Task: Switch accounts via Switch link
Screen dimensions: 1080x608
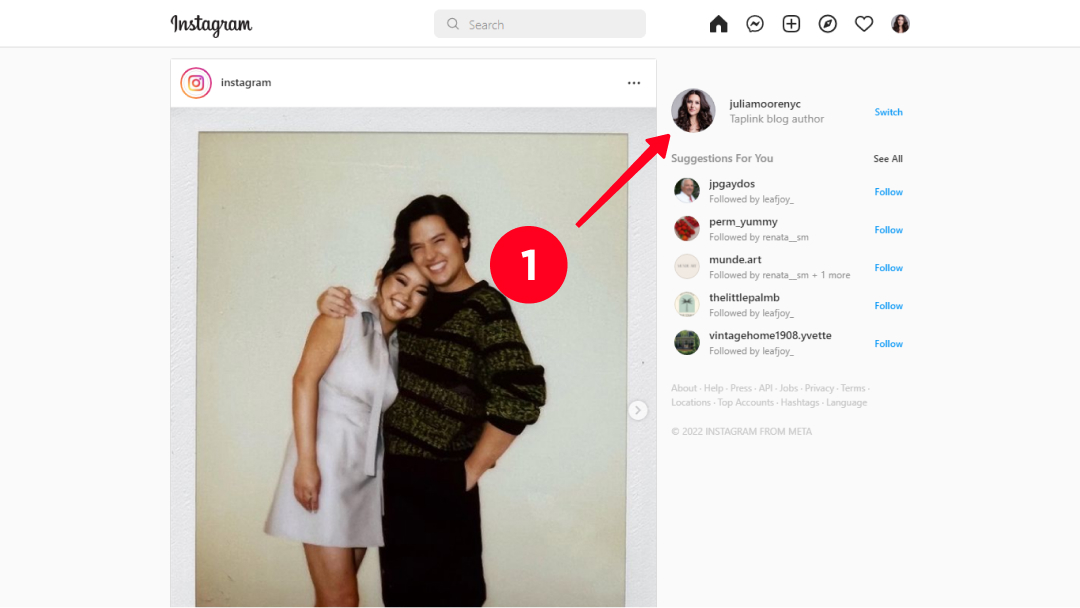Action: tap(889, 112)
